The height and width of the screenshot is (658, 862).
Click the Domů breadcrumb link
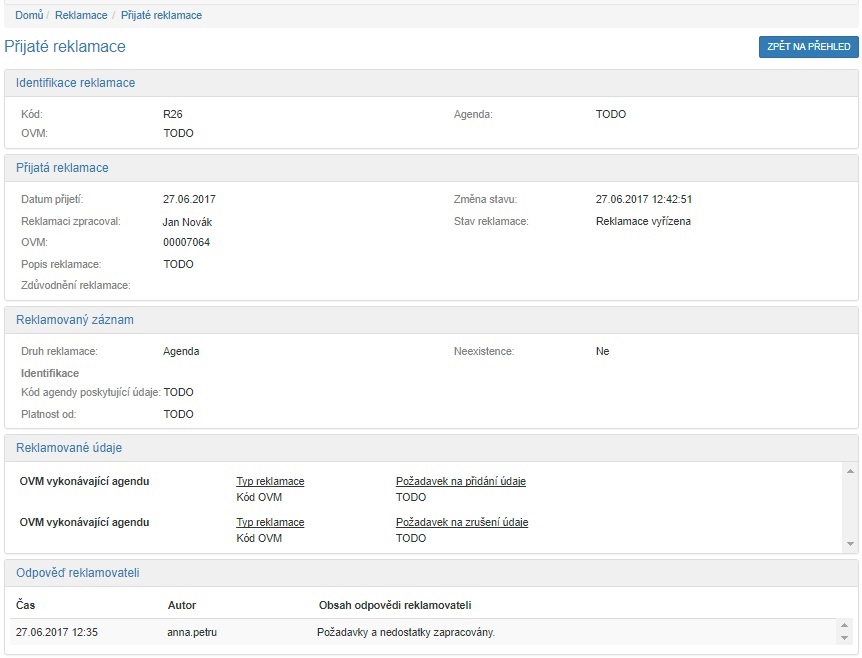29,16
